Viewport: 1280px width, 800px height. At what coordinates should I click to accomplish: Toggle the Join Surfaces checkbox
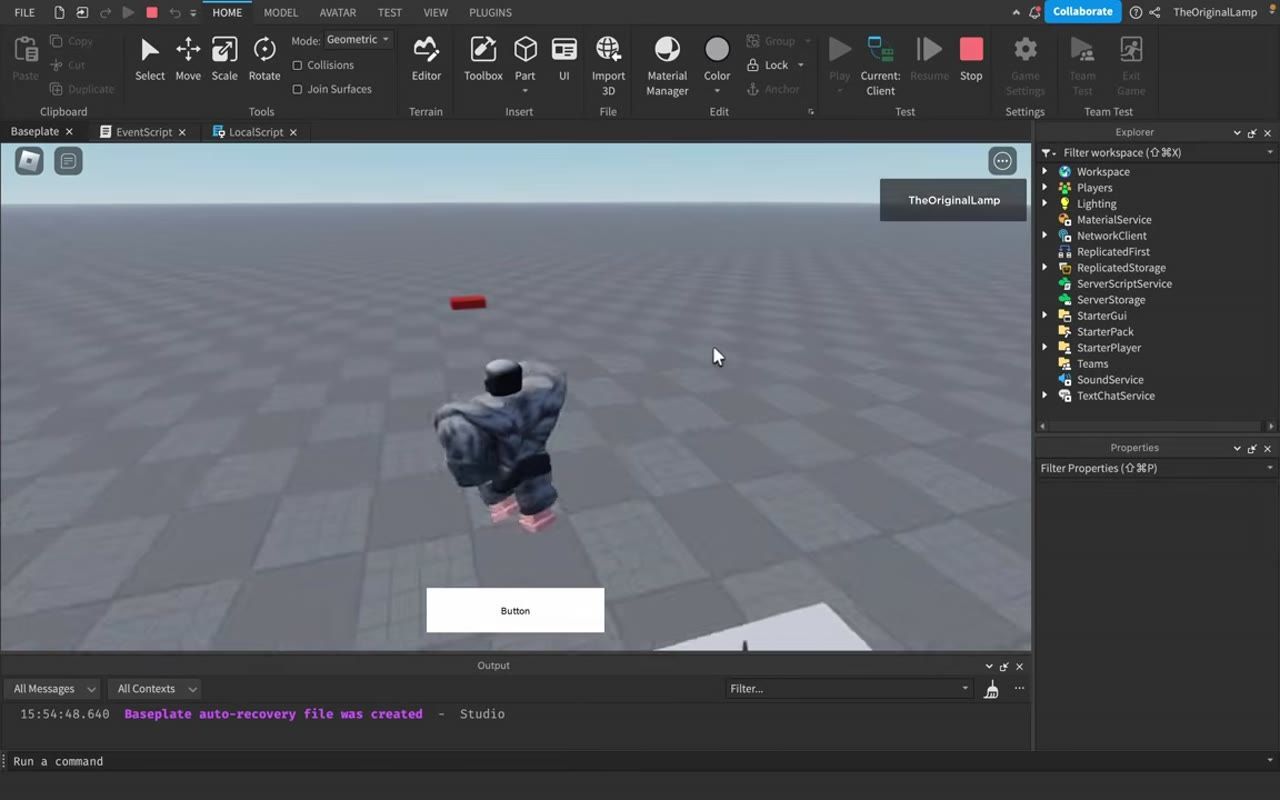(297, 89)
